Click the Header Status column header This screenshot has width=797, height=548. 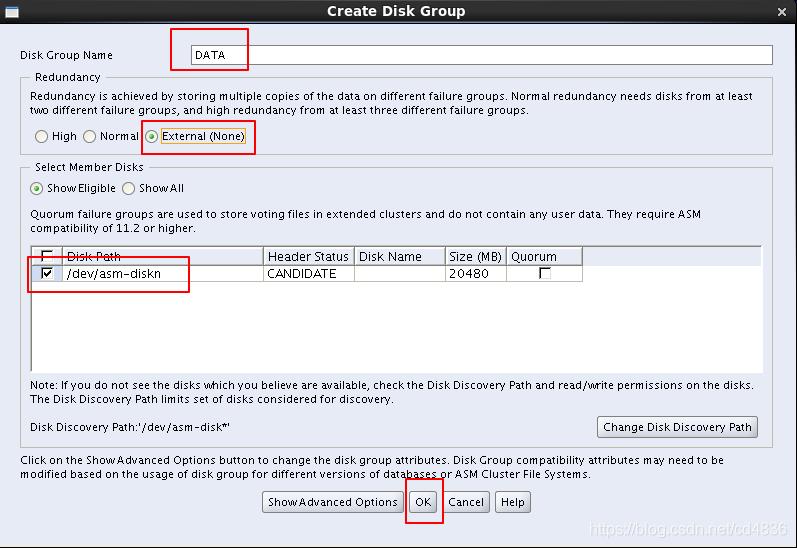tap(309, 256)
